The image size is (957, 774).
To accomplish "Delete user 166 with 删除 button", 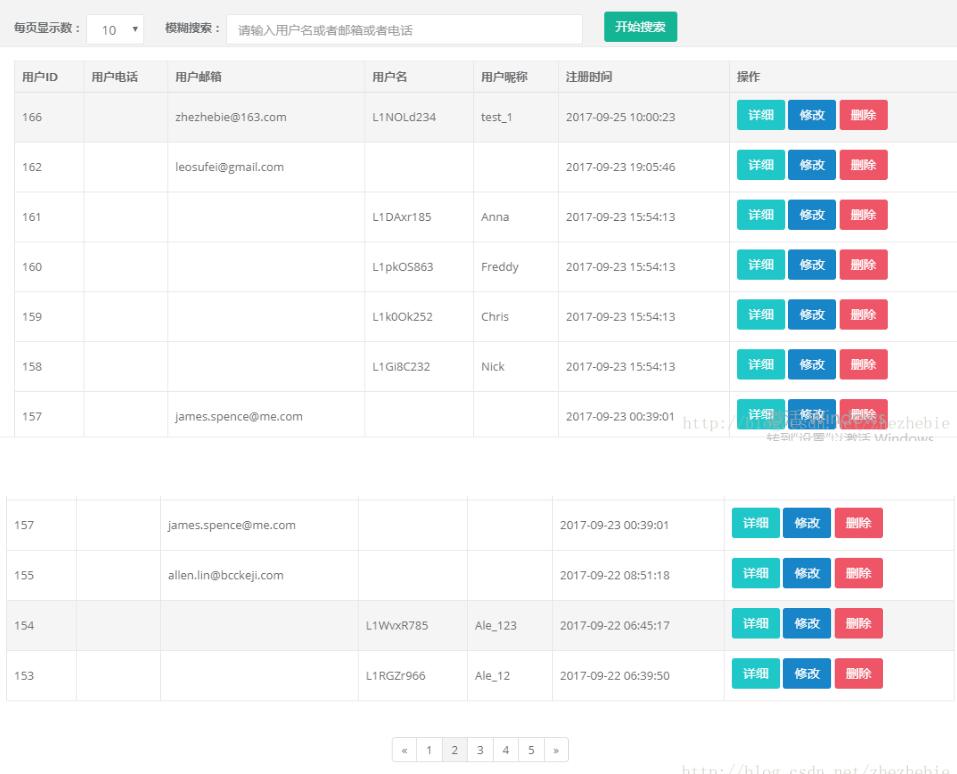I will click(863, 115).
